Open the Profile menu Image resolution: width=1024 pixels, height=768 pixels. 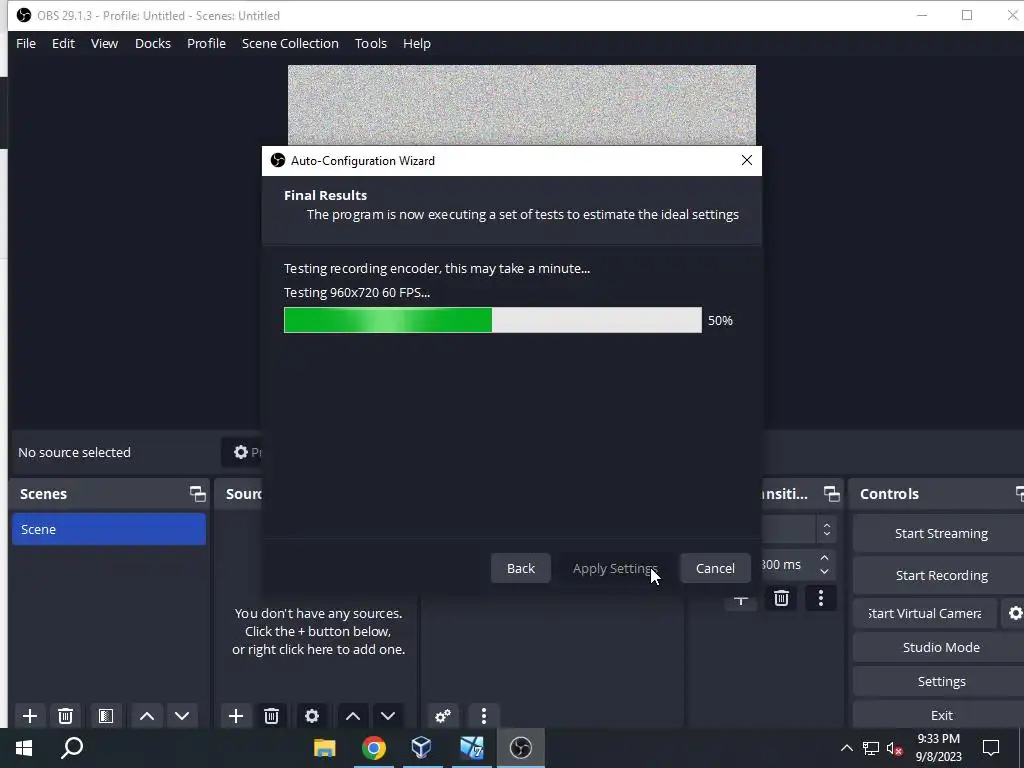(x=206, y=43)
